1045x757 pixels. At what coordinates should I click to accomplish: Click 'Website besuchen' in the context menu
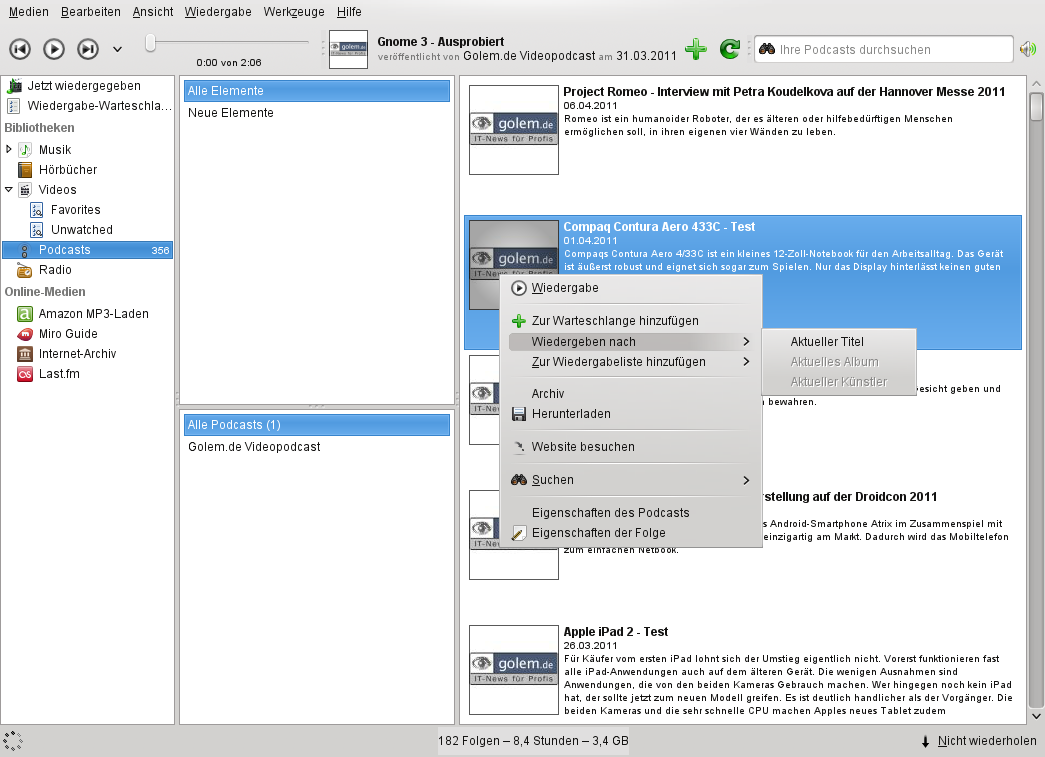click(630, 446)
